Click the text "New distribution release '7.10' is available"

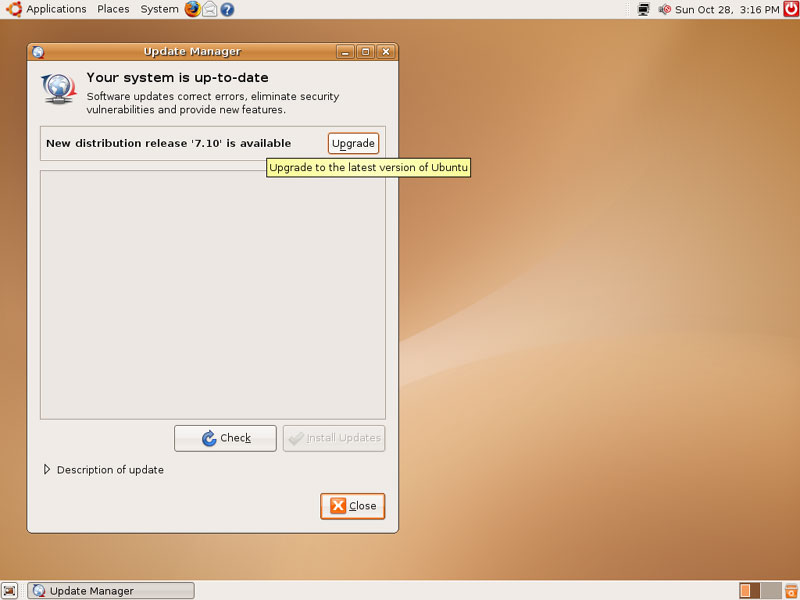(168, 143)
